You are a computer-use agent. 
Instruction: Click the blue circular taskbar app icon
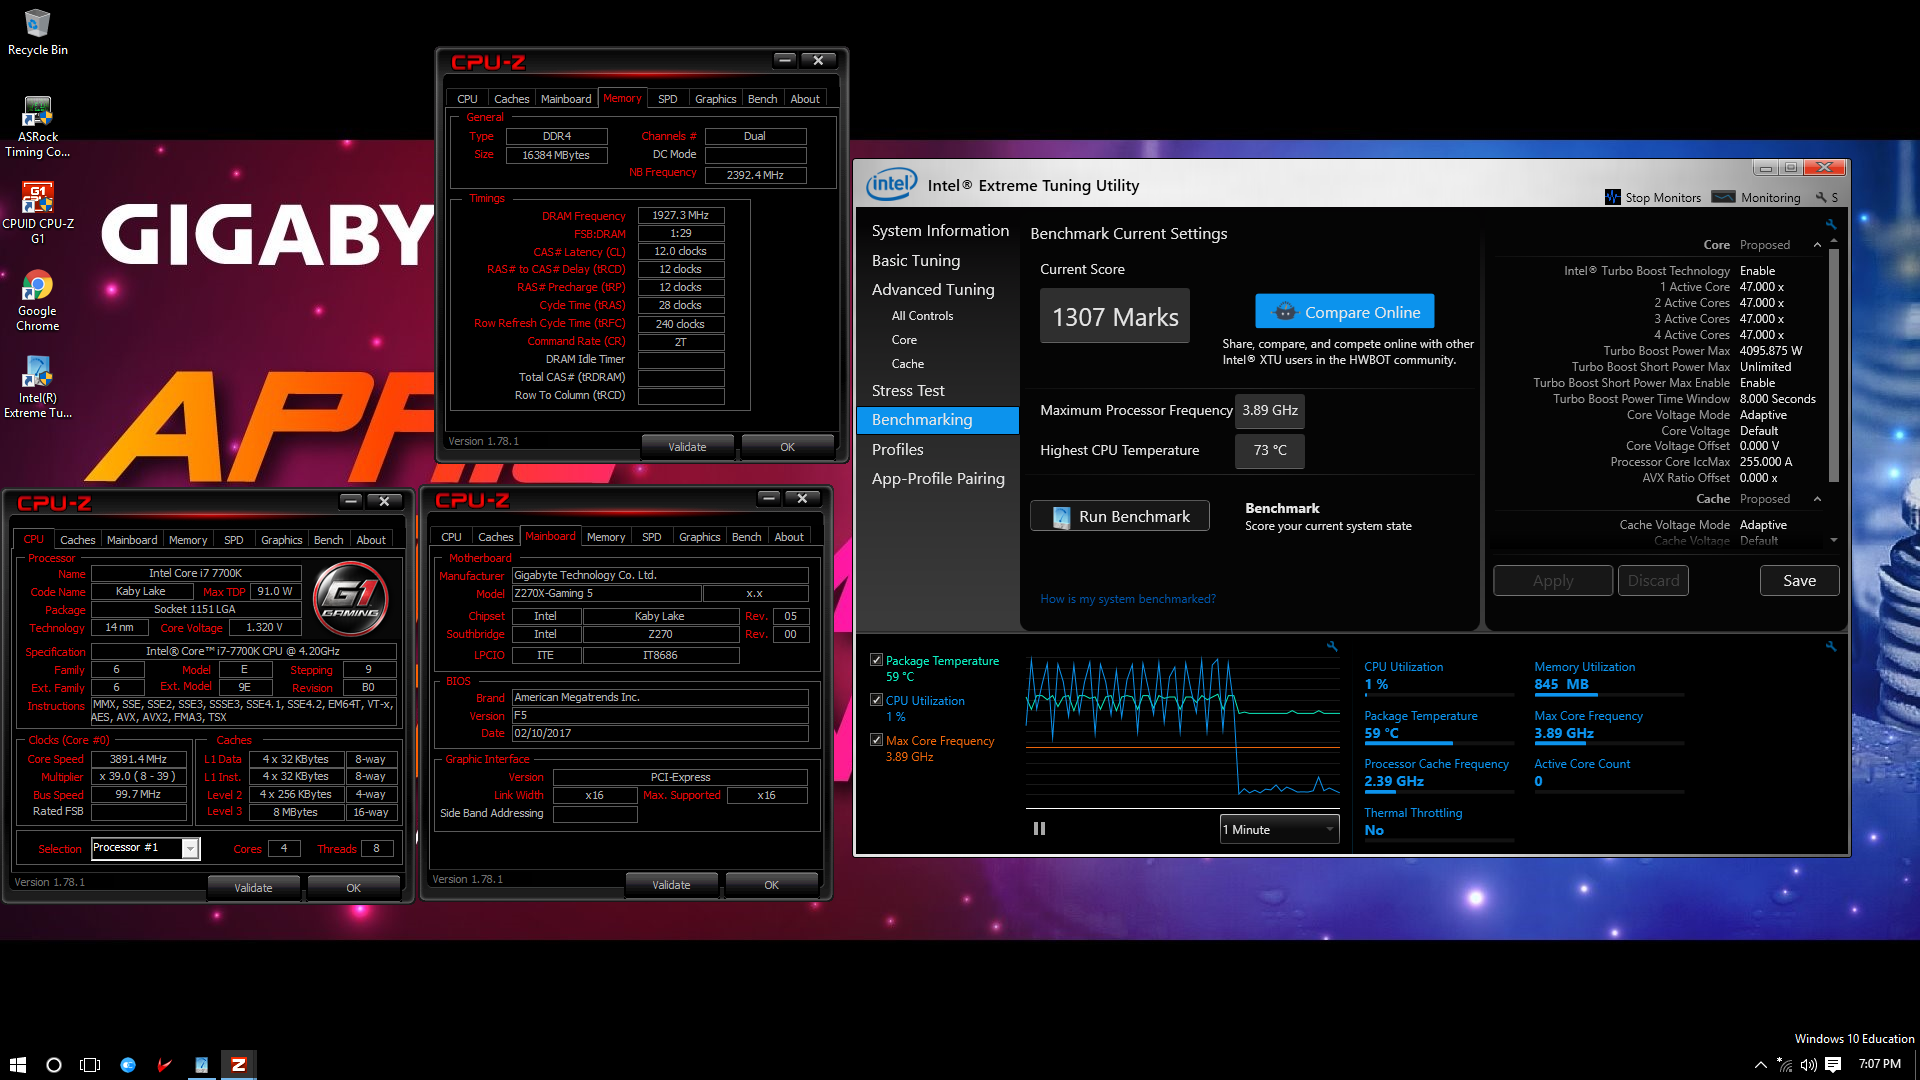[x=128, y=1064]
